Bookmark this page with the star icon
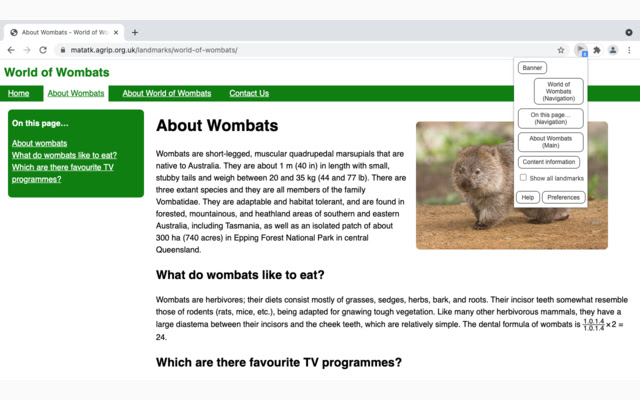 click(561, 50)
